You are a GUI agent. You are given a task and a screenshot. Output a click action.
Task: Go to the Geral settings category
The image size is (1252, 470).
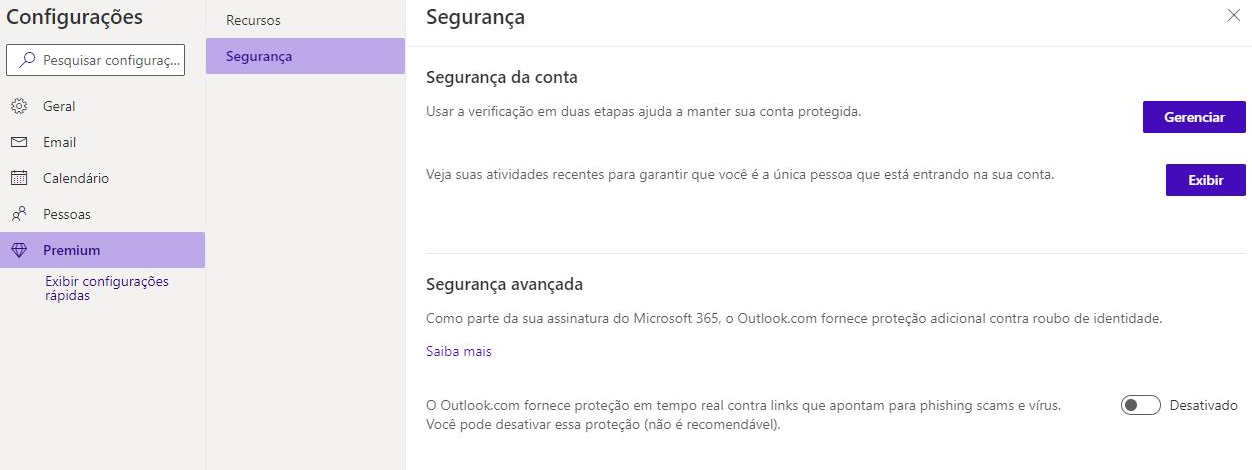102,106
